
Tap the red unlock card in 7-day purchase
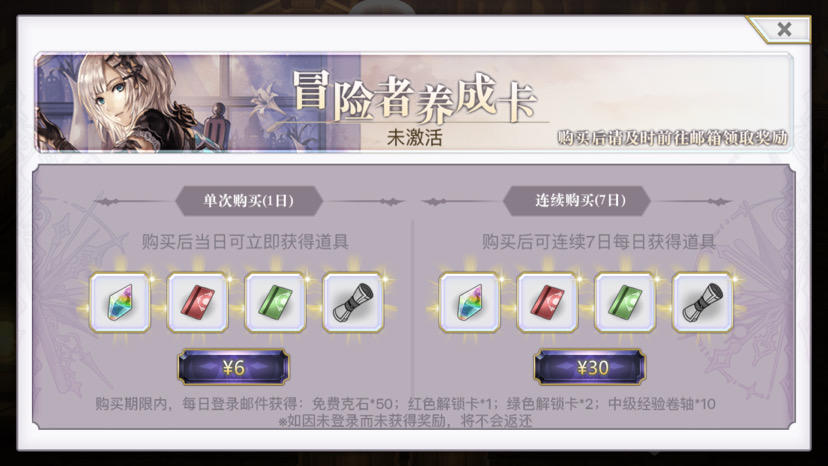tap(547, 302)
